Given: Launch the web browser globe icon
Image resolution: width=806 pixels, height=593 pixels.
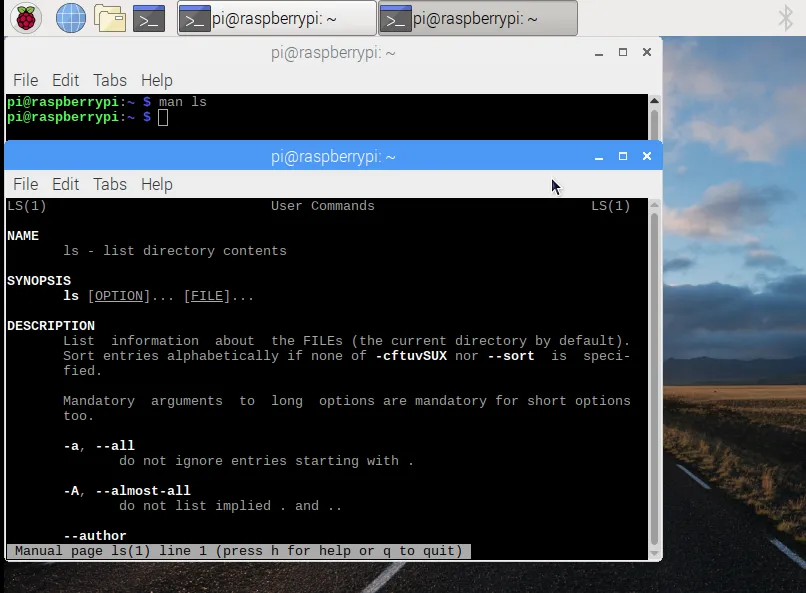Looking at the screenshot, I should (70, 17).
